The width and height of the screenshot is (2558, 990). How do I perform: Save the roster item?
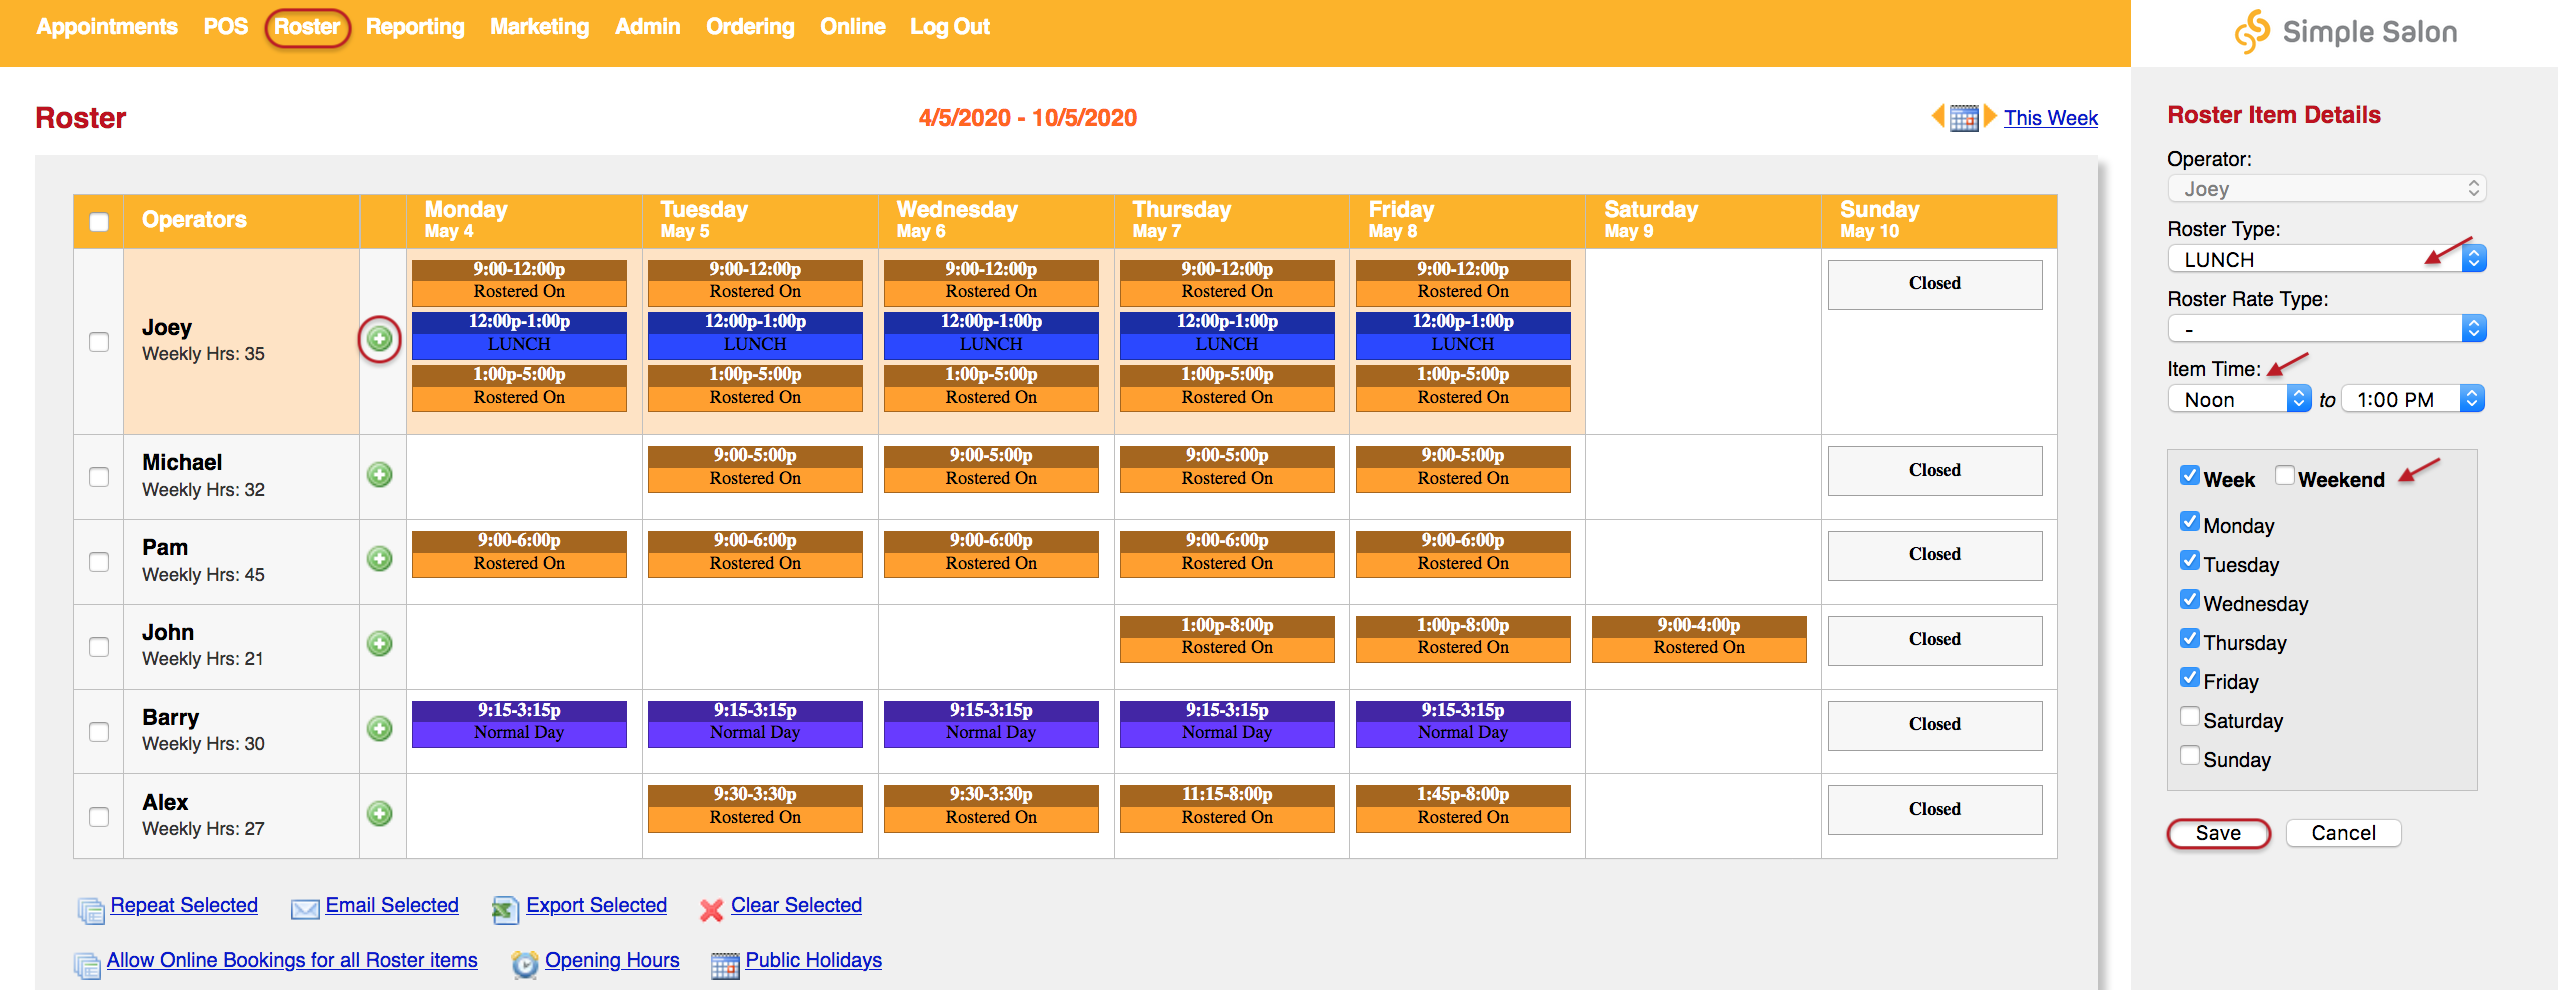(2218, 833)
